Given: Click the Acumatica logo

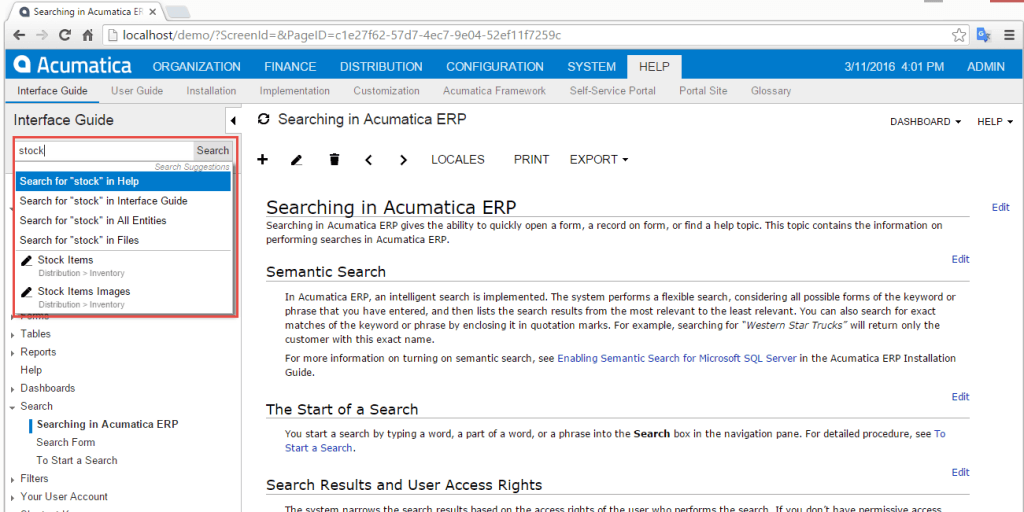Looking at the screenshot, I should click(72, 66).
